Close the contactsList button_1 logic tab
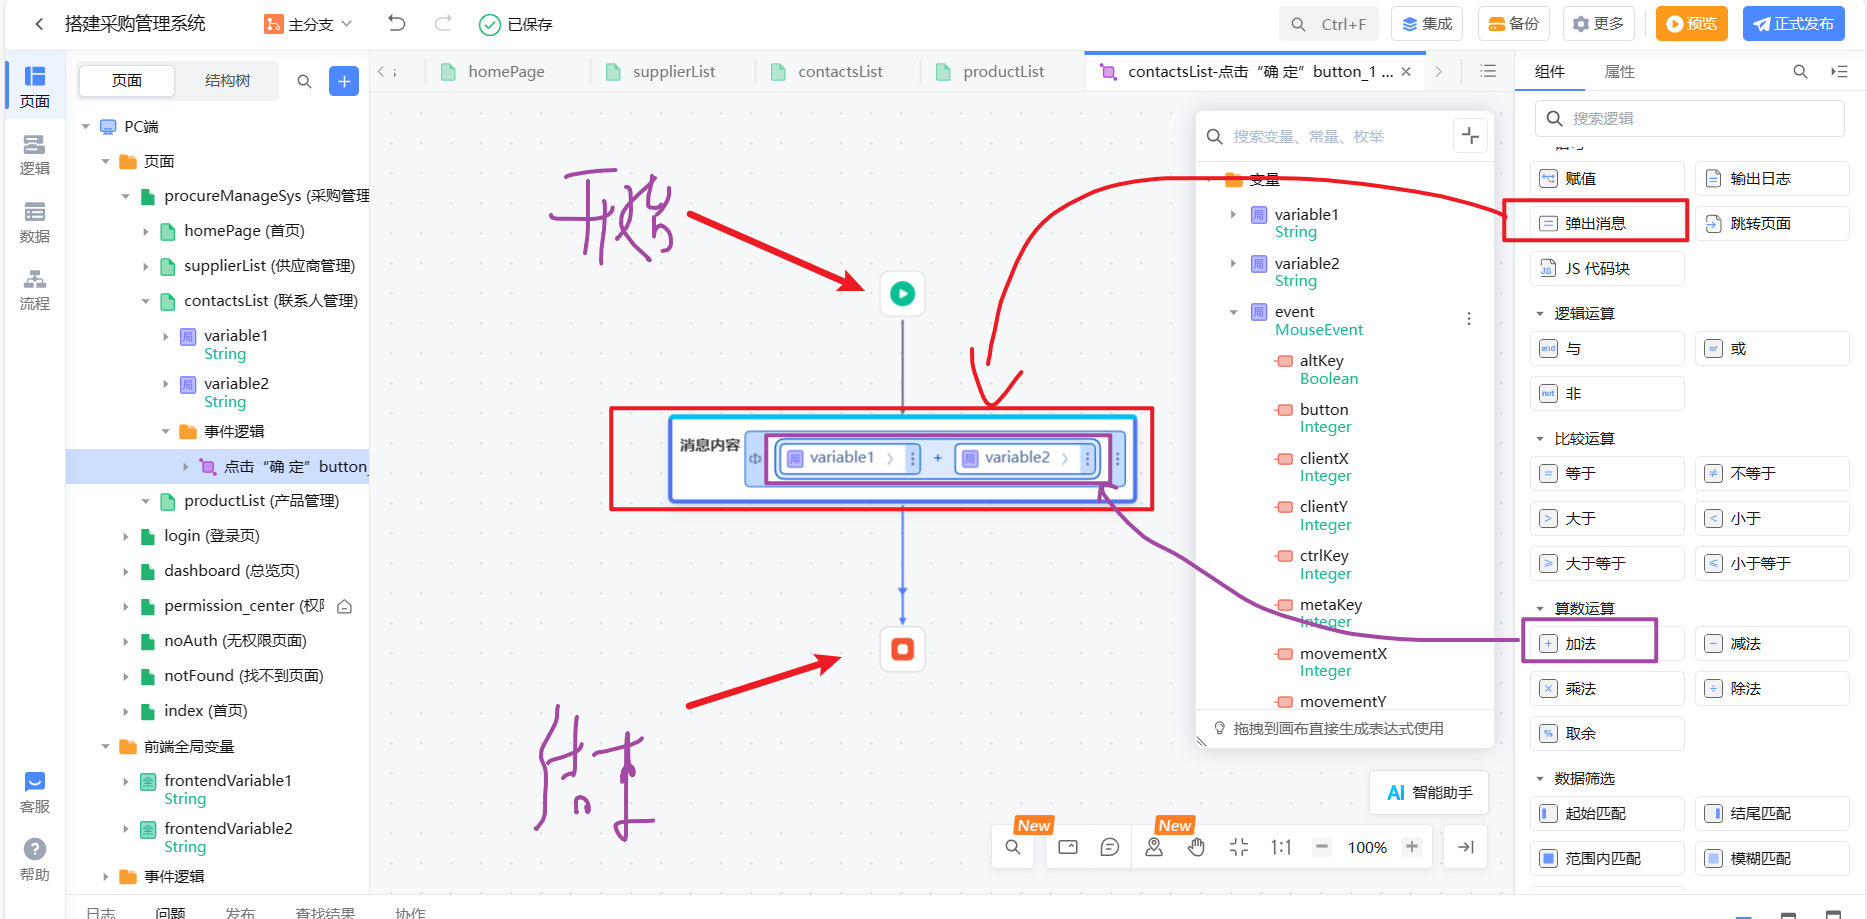1867x919 pixels. pyautogui.click(x=1406, y=72)
